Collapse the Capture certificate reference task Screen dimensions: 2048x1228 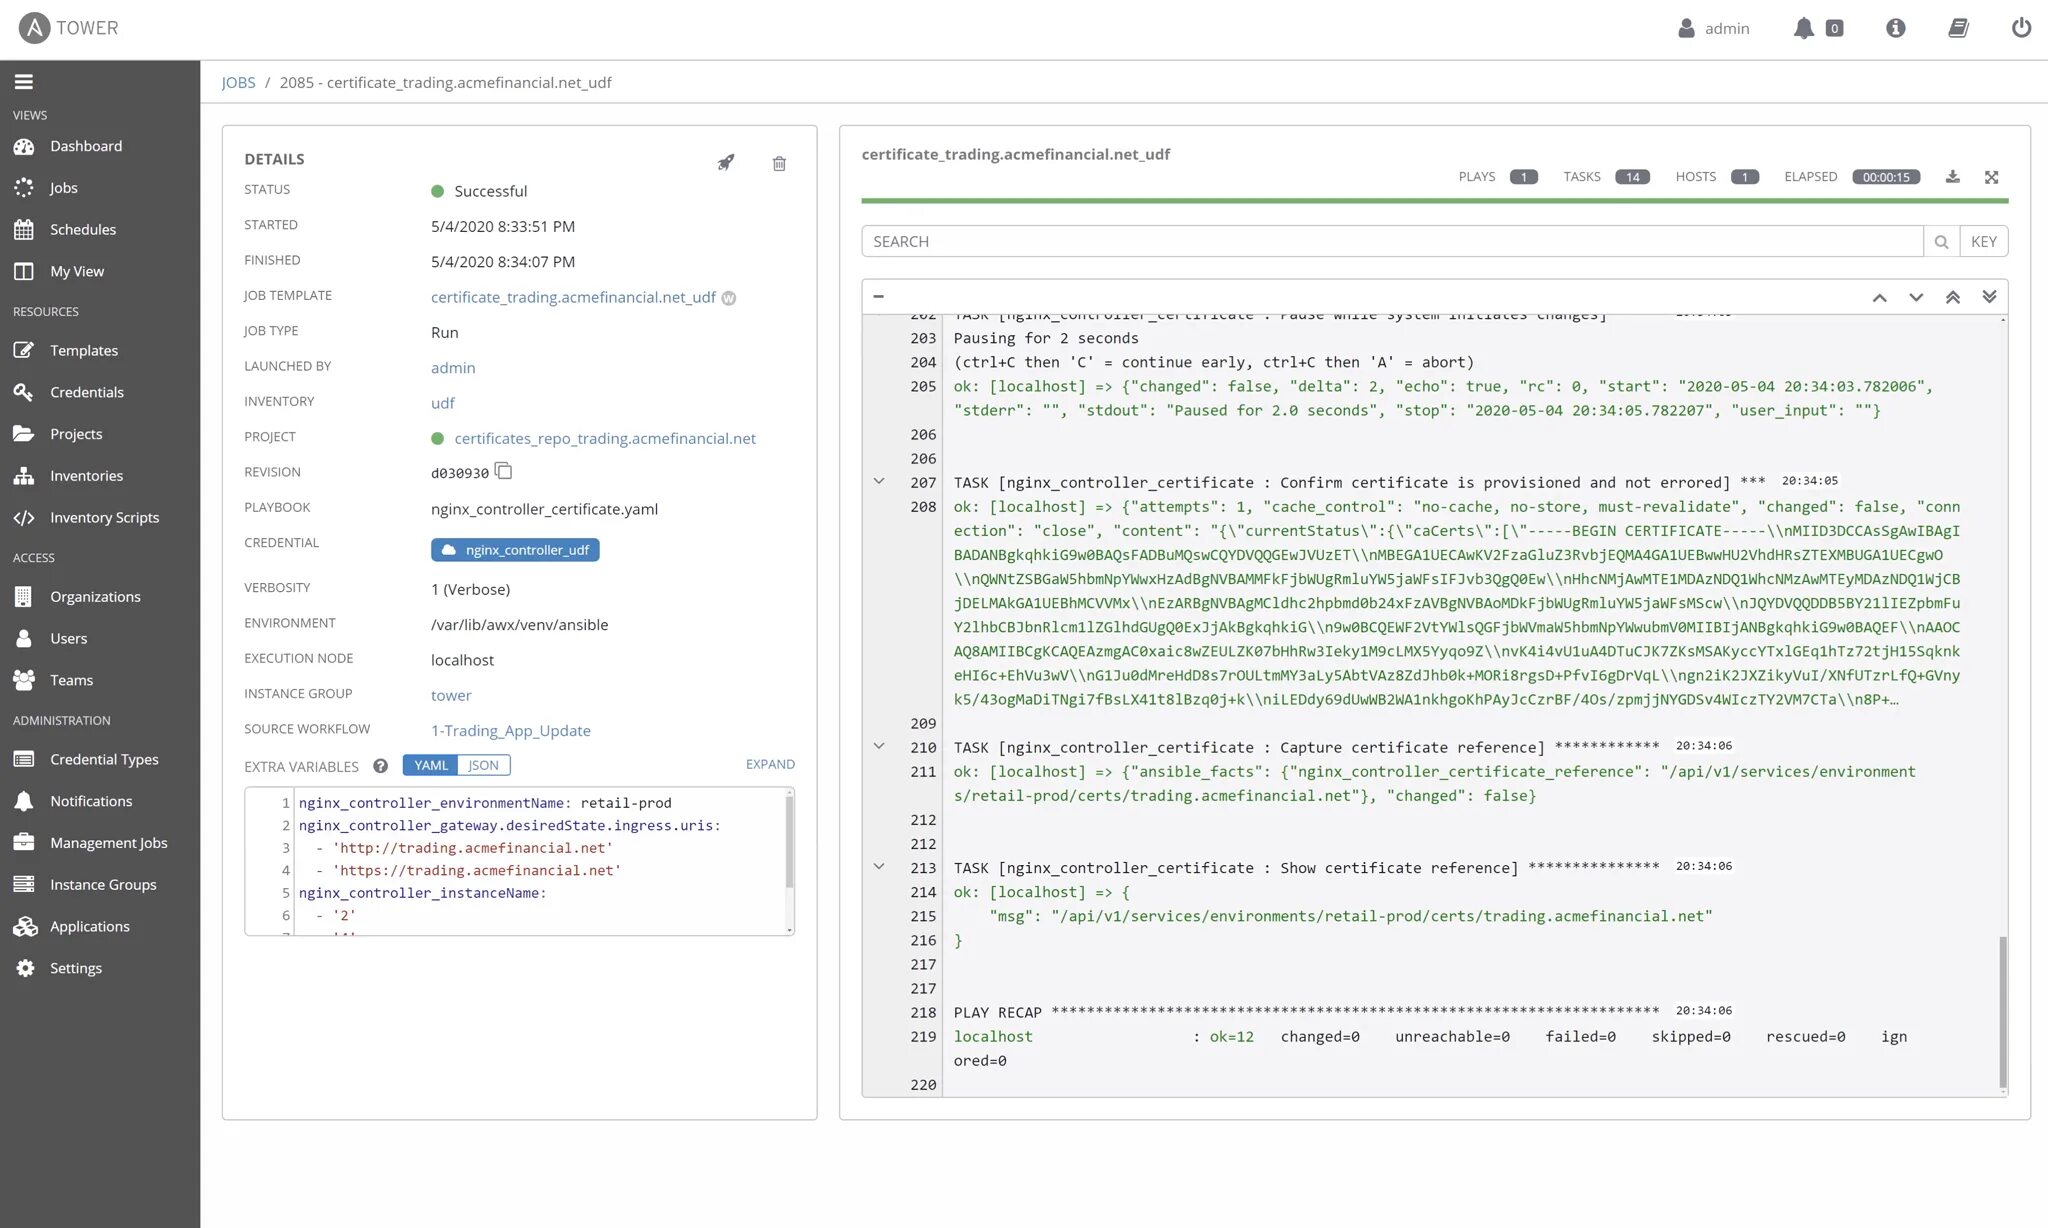click(879, 746)
